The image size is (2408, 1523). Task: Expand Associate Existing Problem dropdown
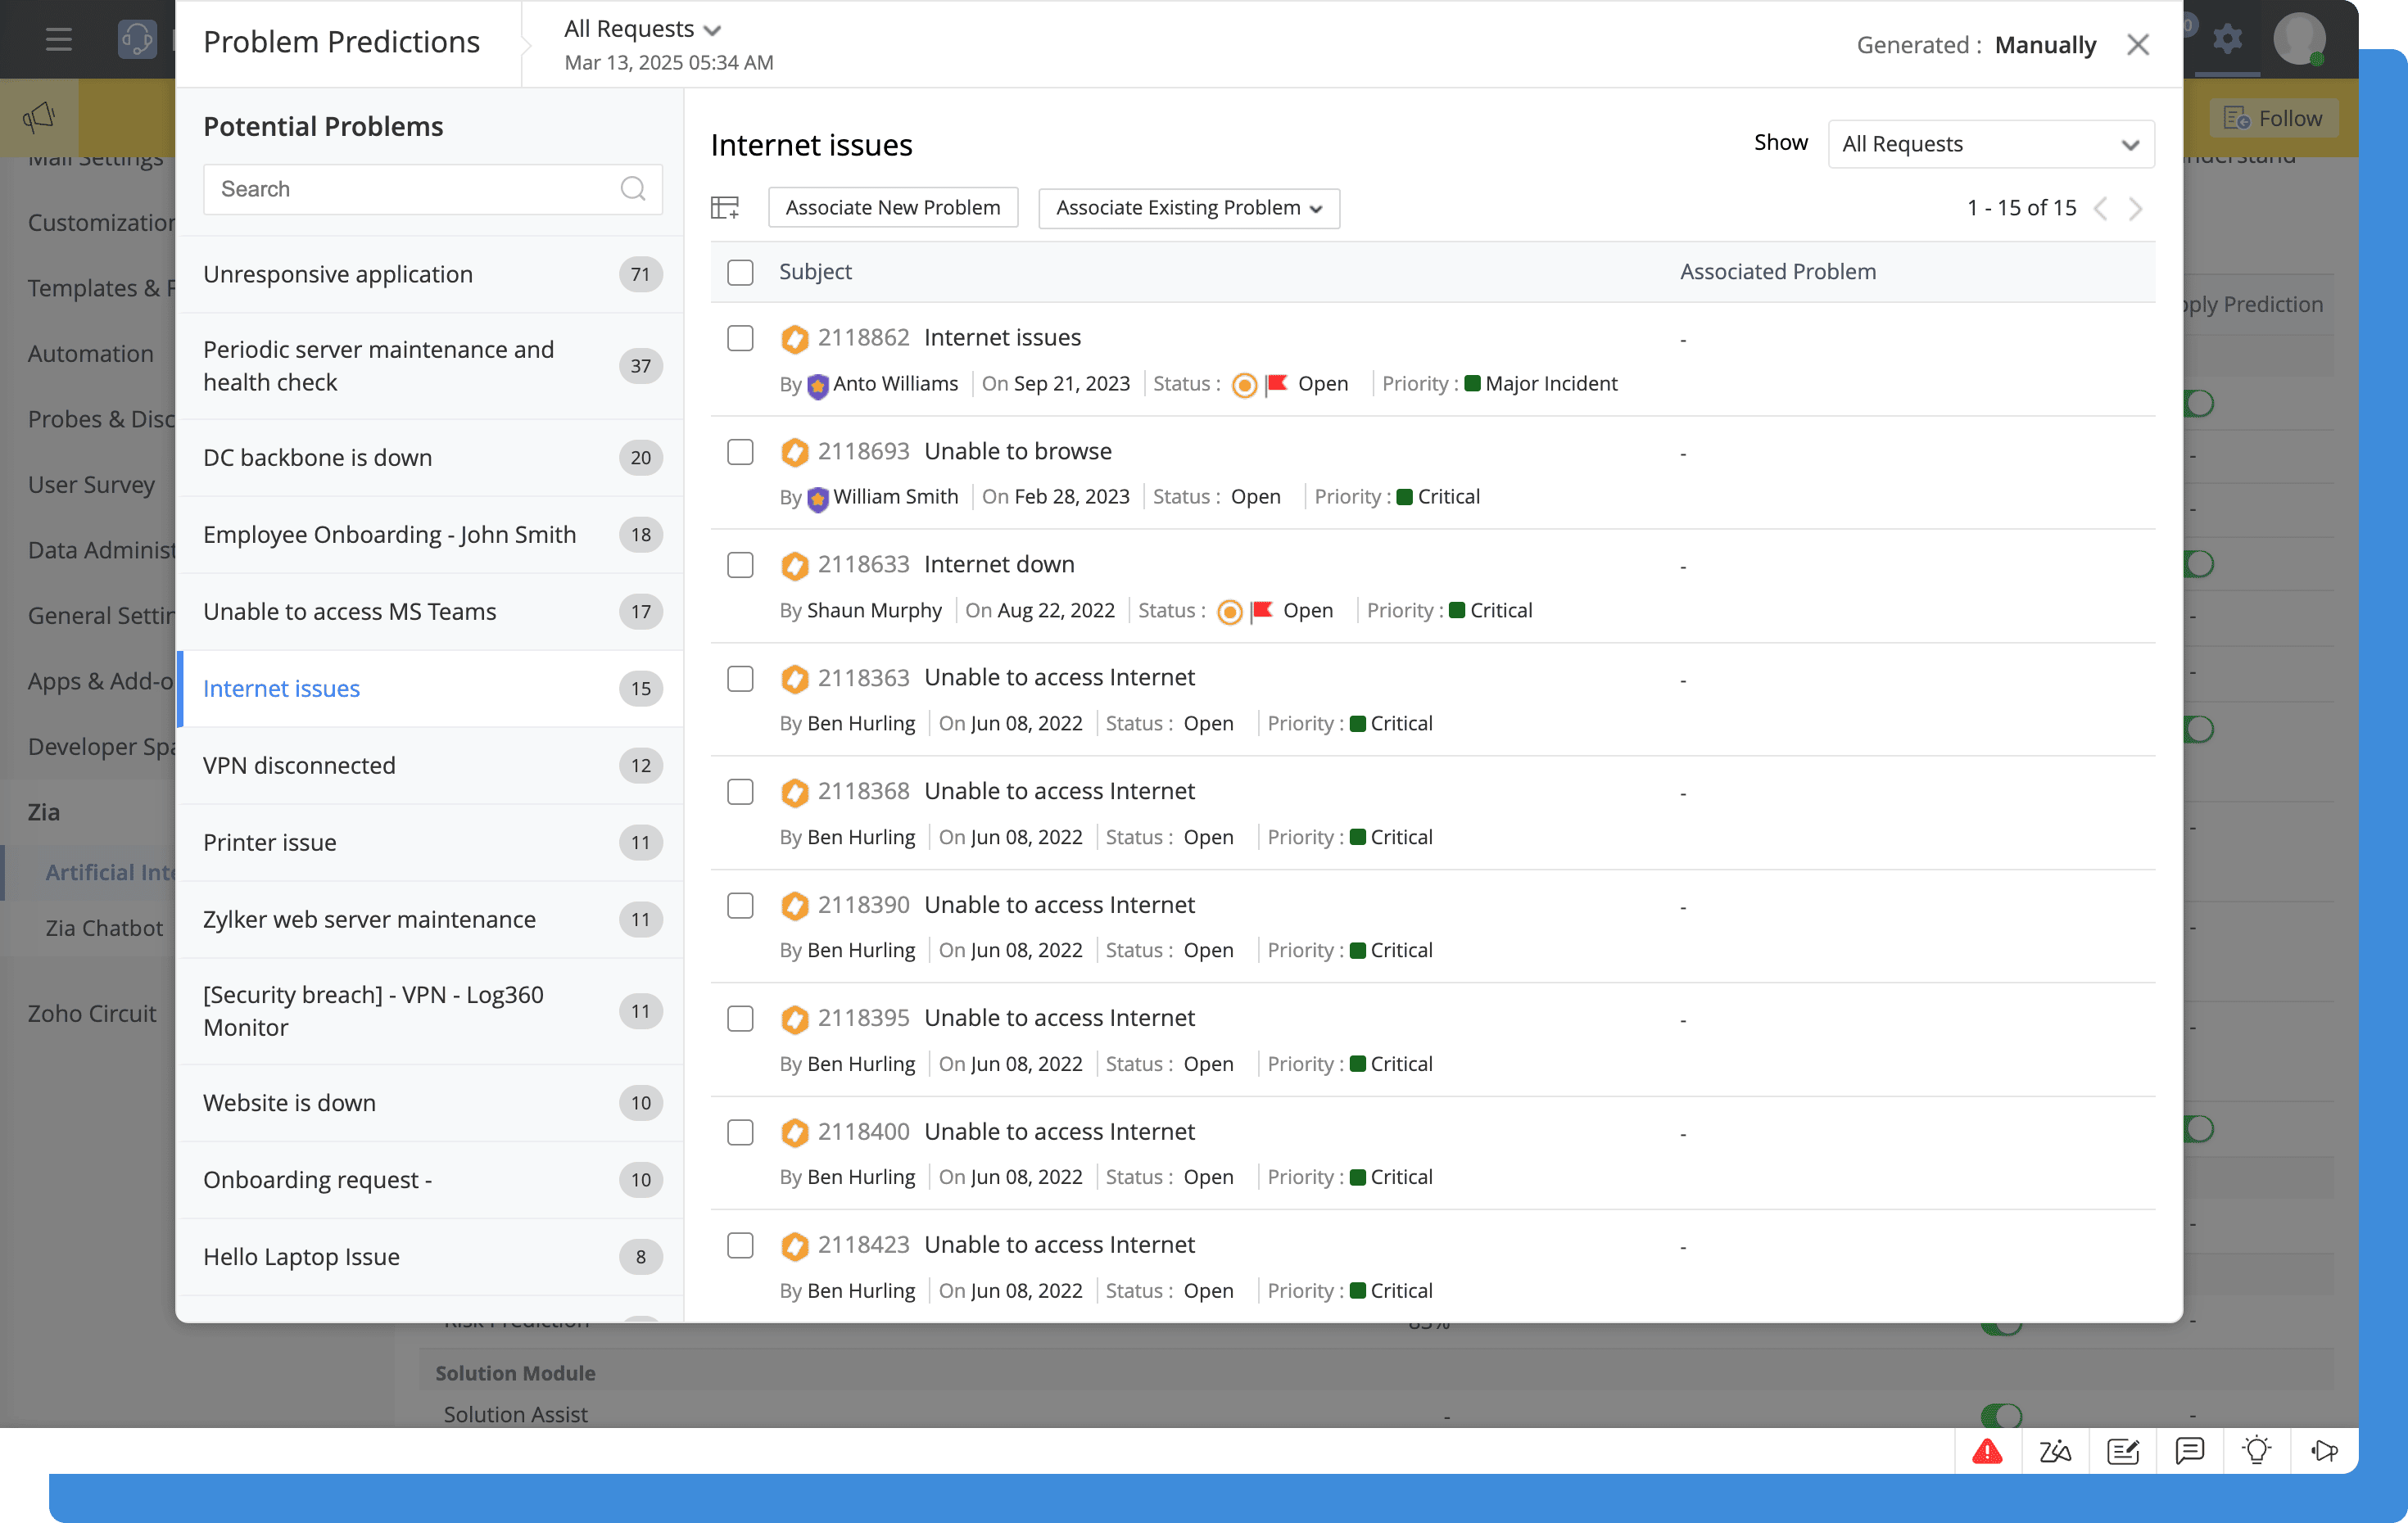click(1188, 208)
